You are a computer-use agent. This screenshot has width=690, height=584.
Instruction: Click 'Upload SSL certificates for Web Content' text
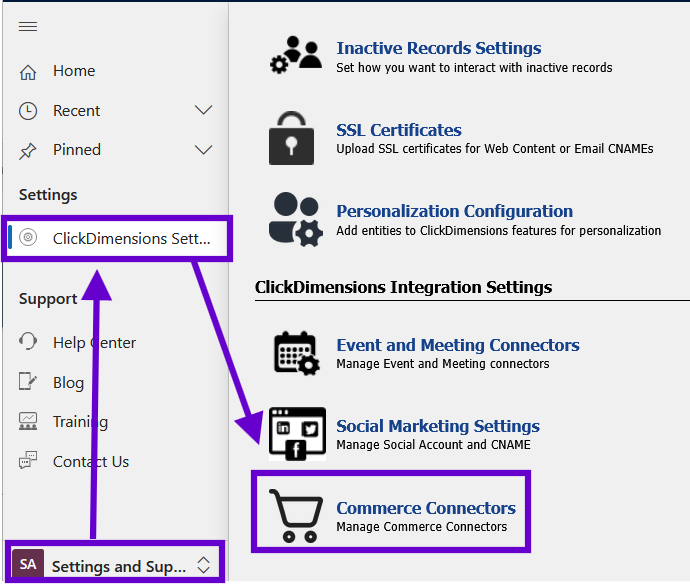(x=495, y=149)
